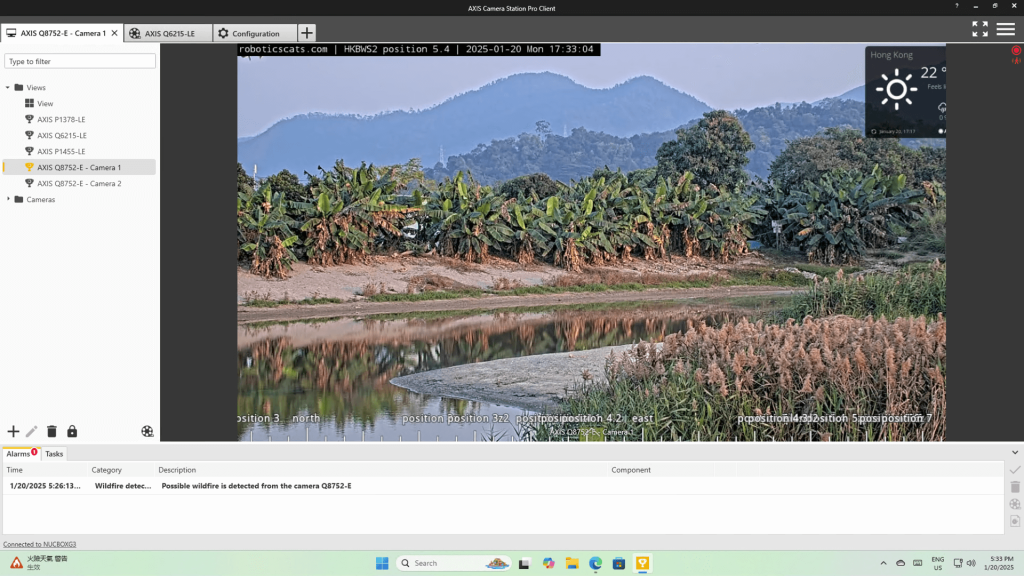Expand the Cameras folder
The height and width of the screenshot is (576, 1024).
pos(8,199)
